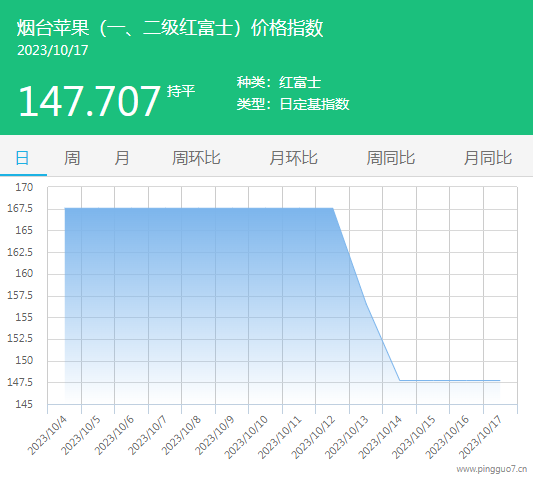Screen dimensions: 533x481
Task: Click the 2023/10/4 x-axis label
Action: tap(47, 435)
